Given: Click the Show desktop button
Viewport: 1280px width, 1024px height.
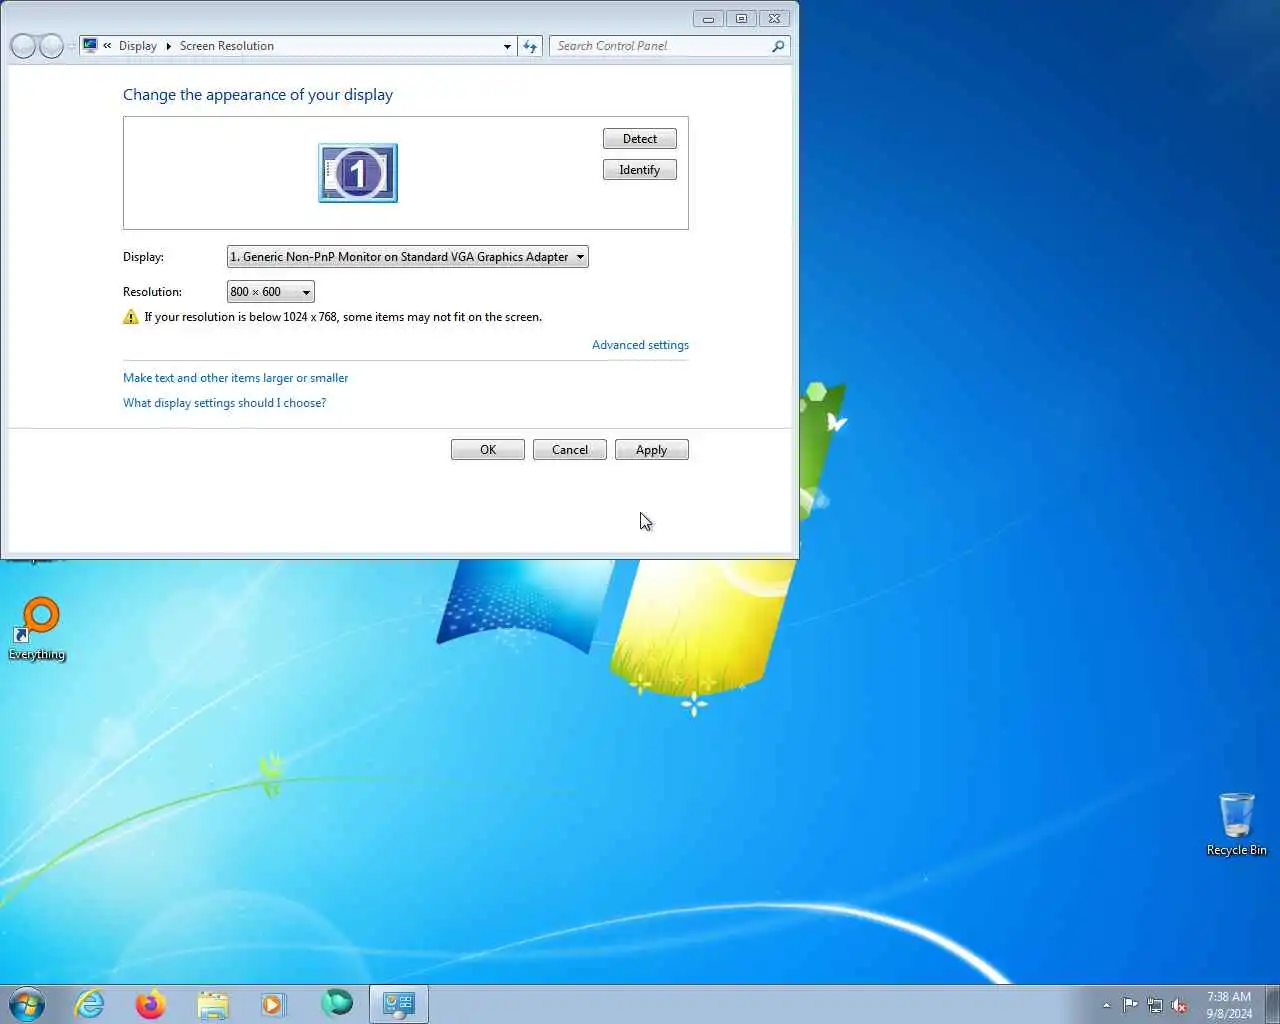Looking at the screenshot, I should [x=1272, y=1004].
